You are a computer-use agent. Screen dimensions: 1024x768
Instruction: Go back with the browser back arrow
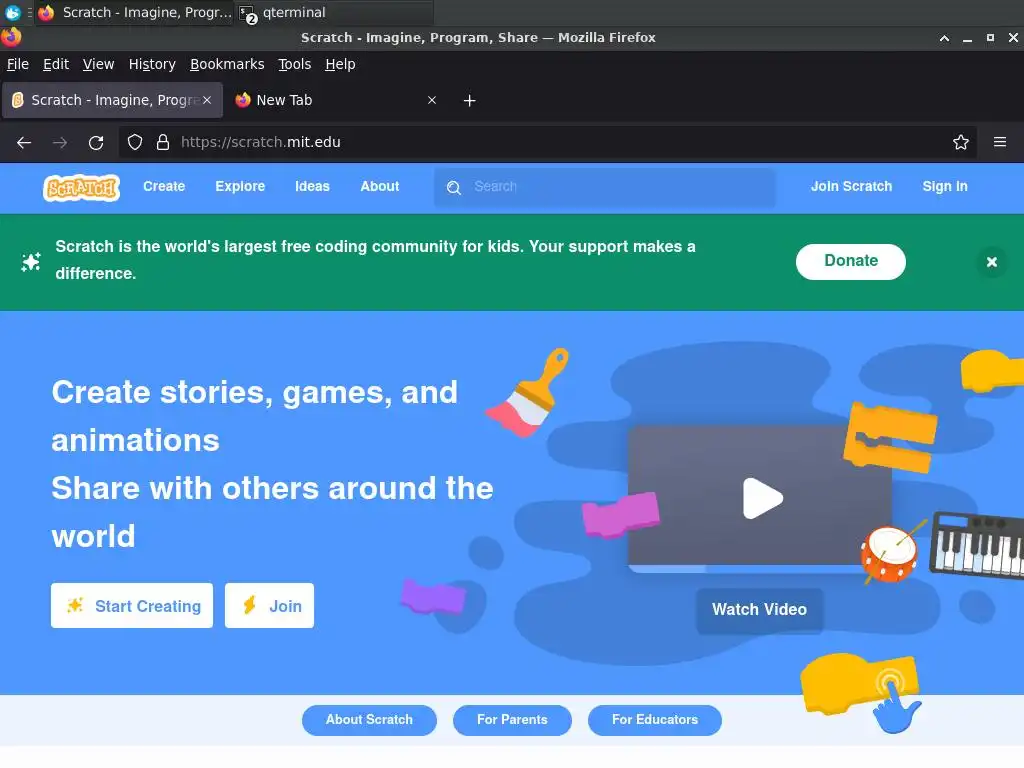[x=24, y=142]
